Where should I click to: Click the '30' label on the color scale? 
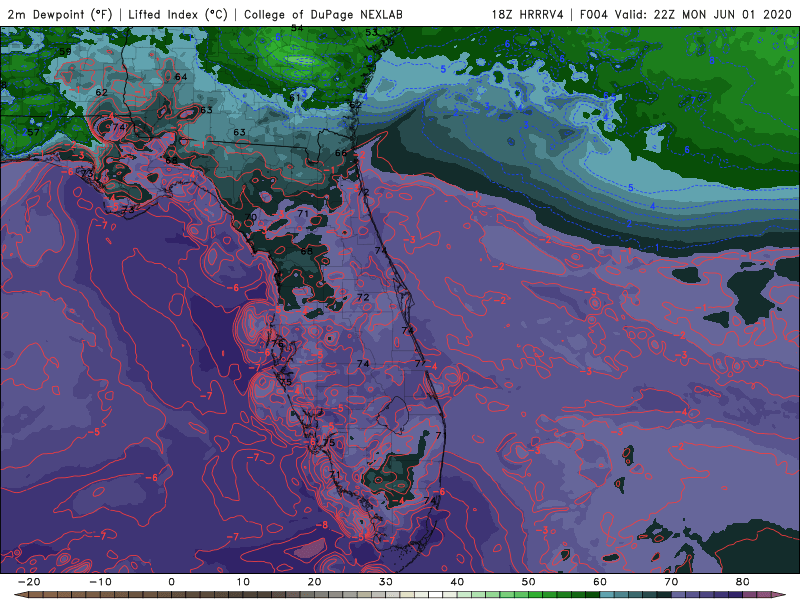386,582
